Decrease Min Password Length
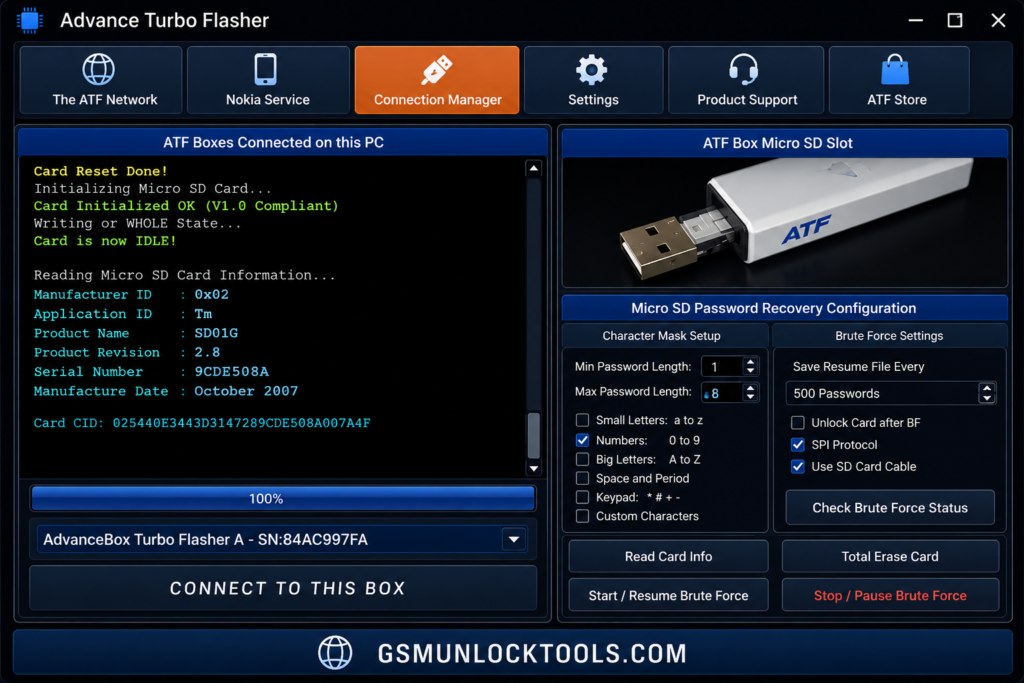This screenshot has height=683, width=1024. coord(750,372)
